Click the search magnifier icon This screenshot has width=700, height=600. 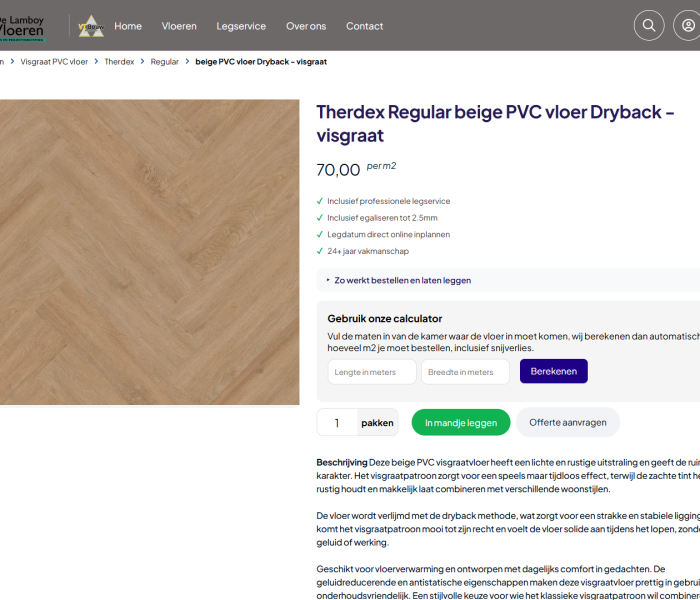pyautogui.click(x=649, y=25)
